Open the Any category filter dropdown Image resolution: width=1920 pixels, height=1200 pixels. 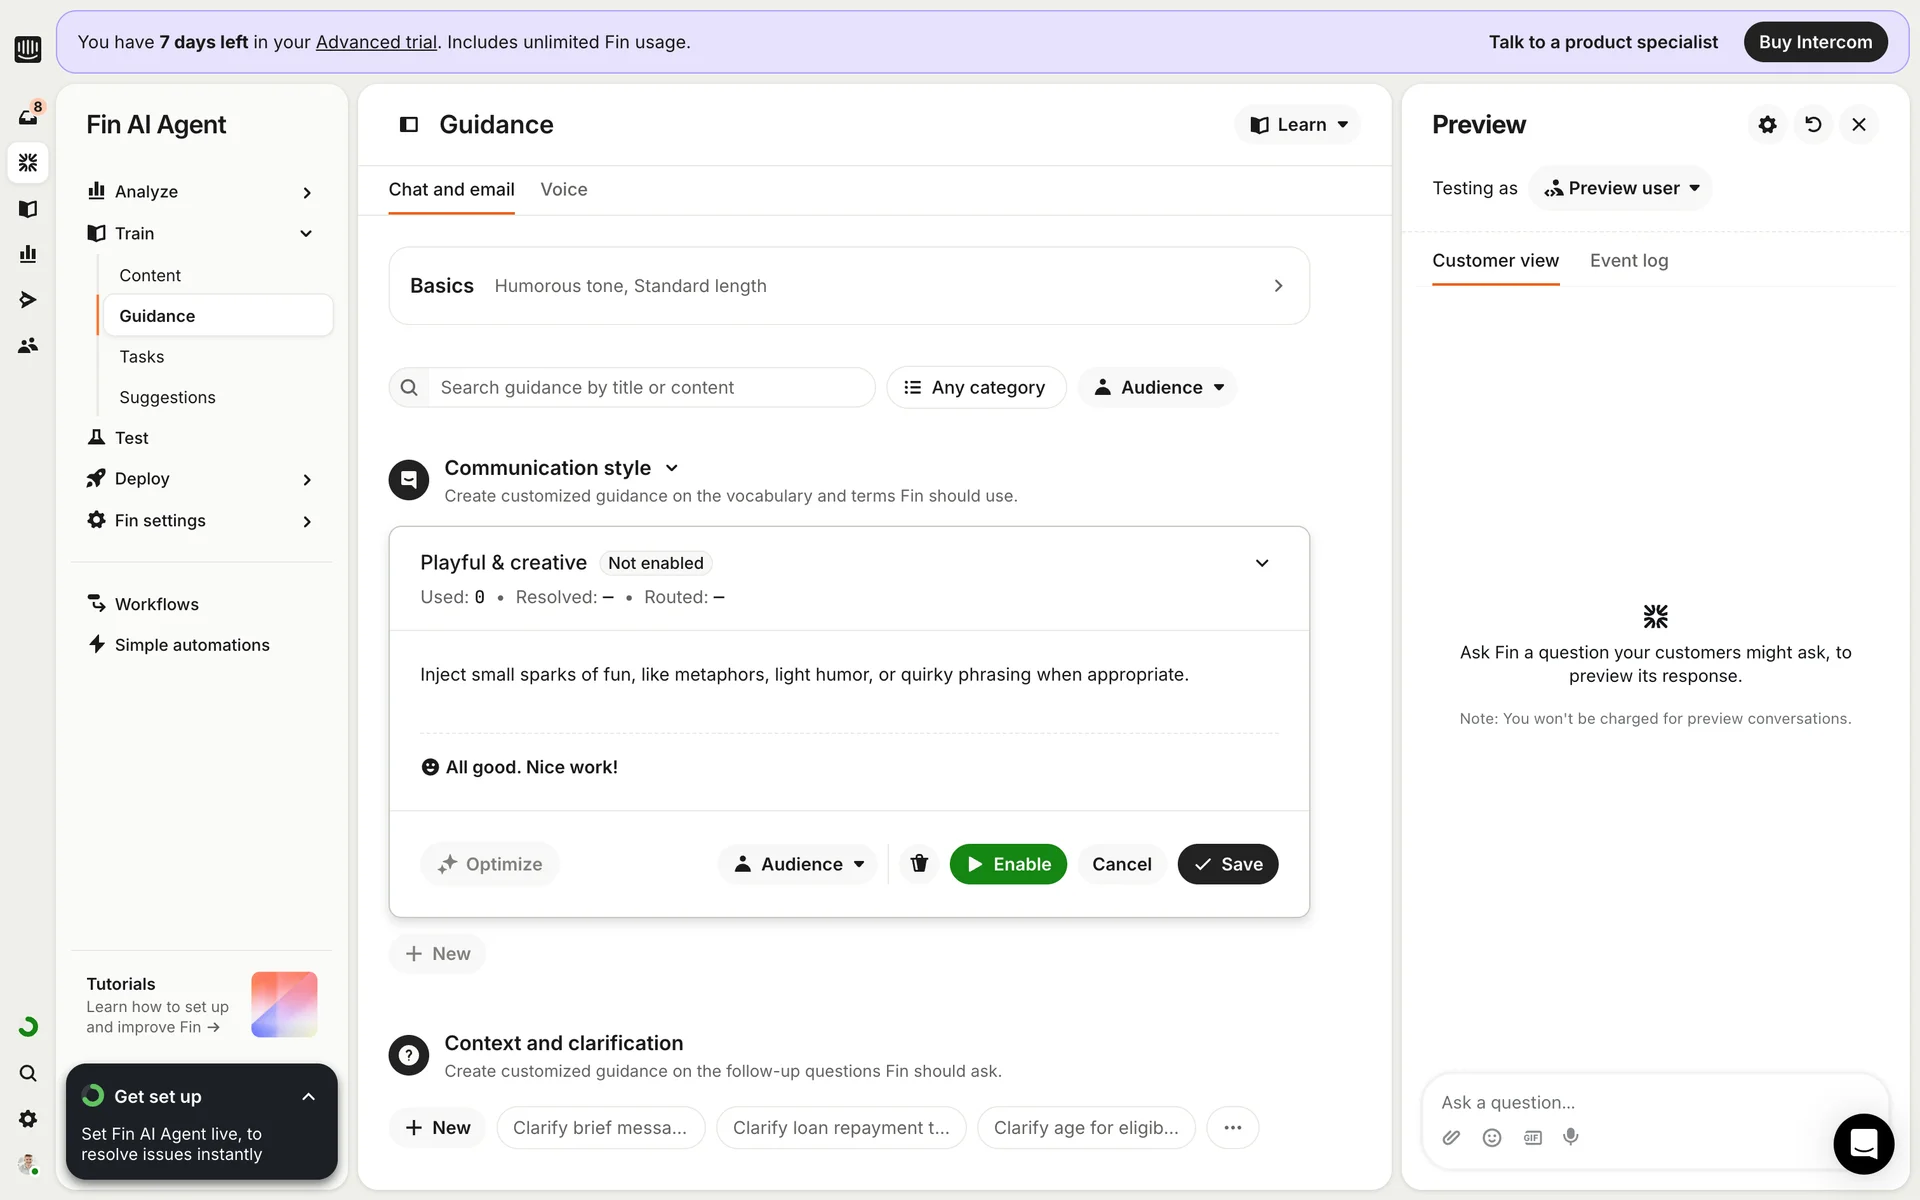point(976,387)
